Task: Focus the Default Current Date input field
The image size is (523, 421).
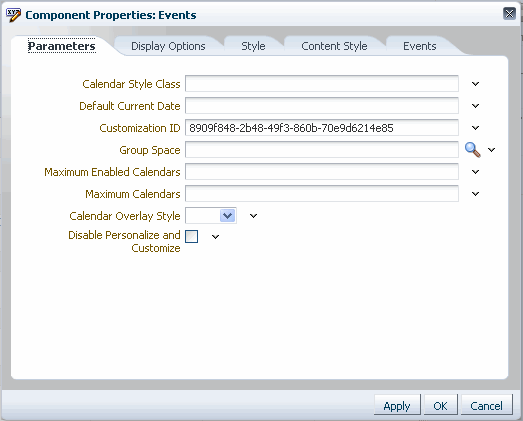Action: [322, 106]
